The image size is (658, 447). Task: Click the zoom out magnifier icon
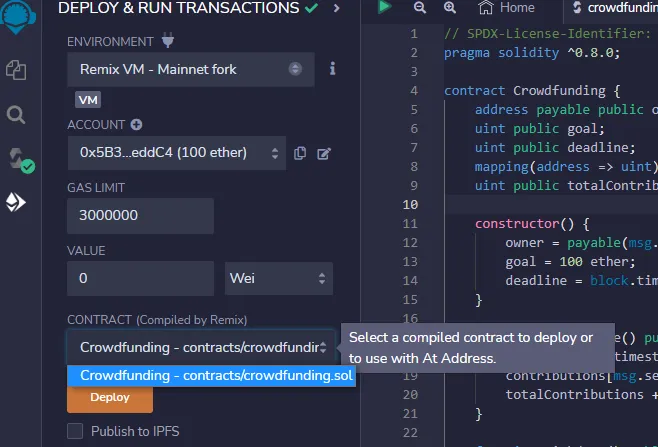click(x=419, y=8)
